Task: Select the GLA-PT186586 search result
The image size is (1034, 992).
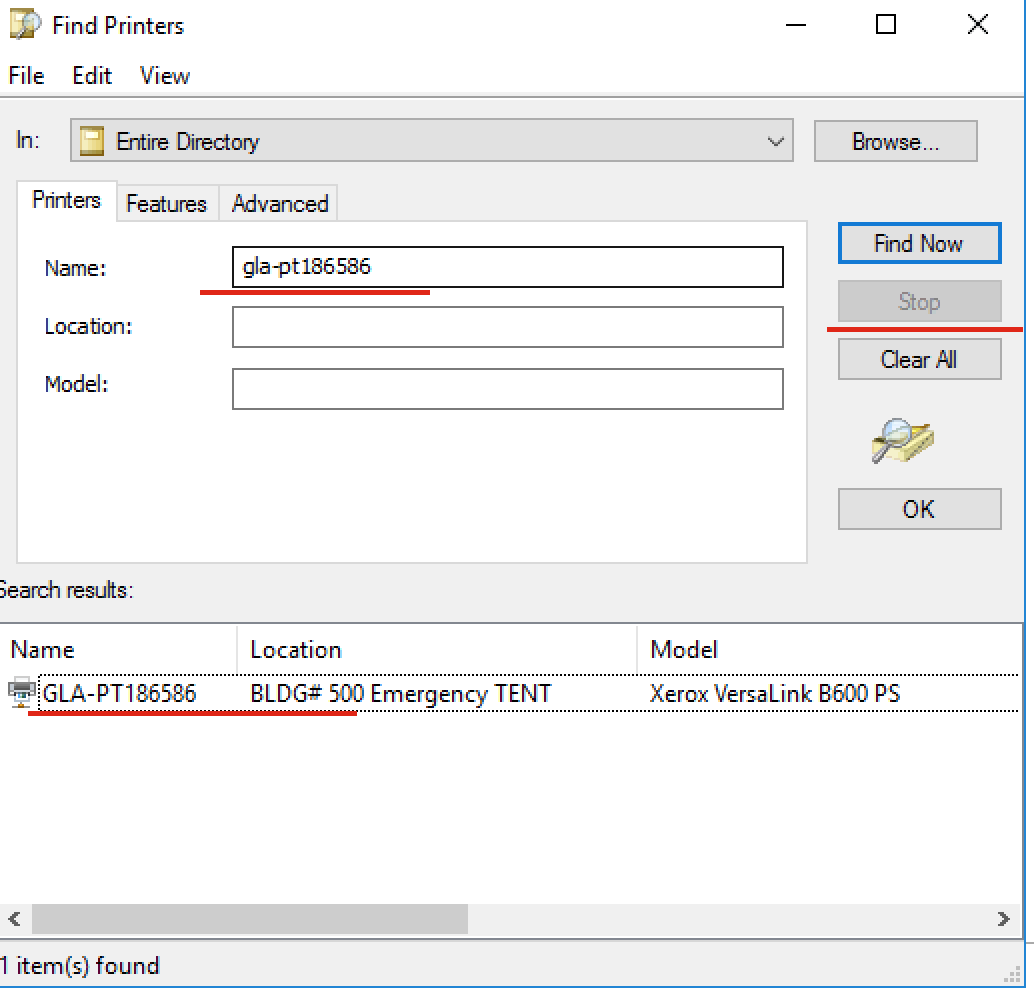Action: coord(119,693)
